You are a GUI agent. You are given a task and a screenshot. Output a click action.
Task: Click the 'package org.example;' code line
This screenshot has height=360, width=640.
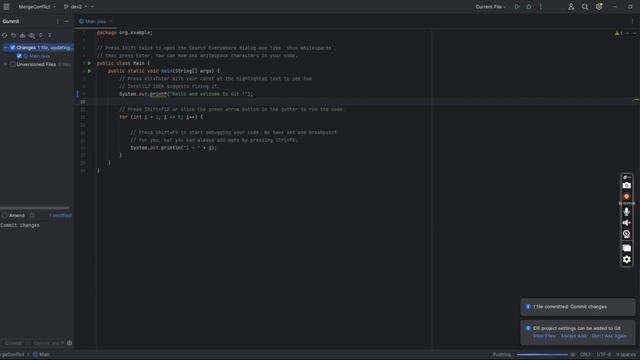[x=124, y=33]
